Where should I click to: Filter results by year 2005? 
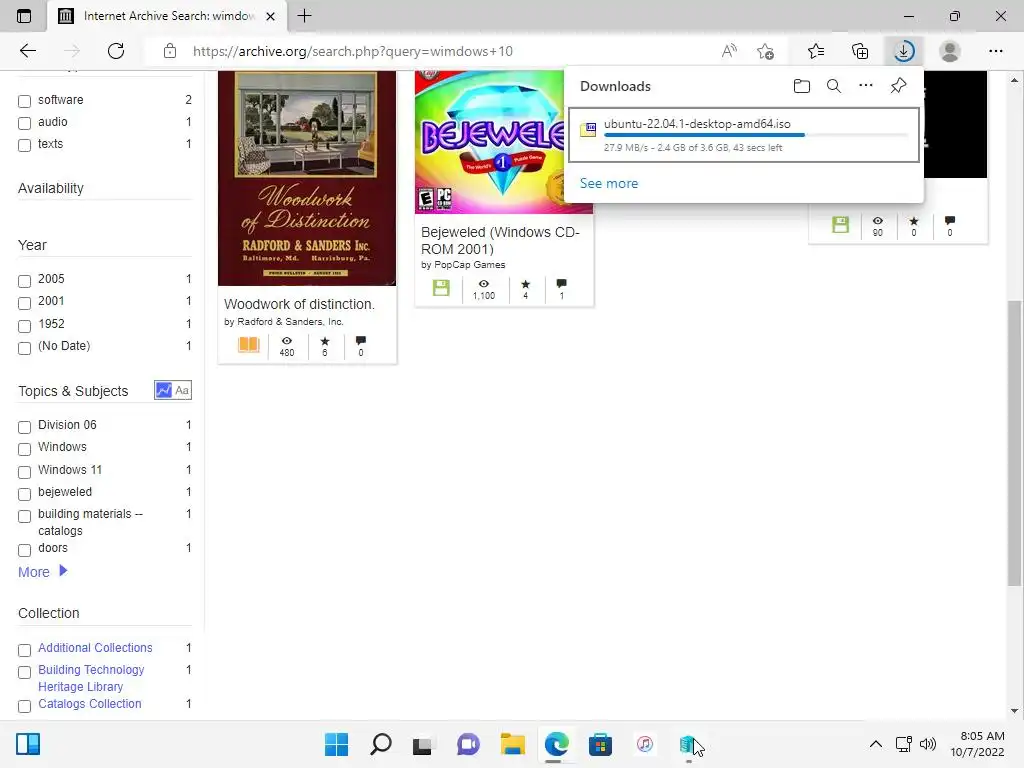coord(24,281)
